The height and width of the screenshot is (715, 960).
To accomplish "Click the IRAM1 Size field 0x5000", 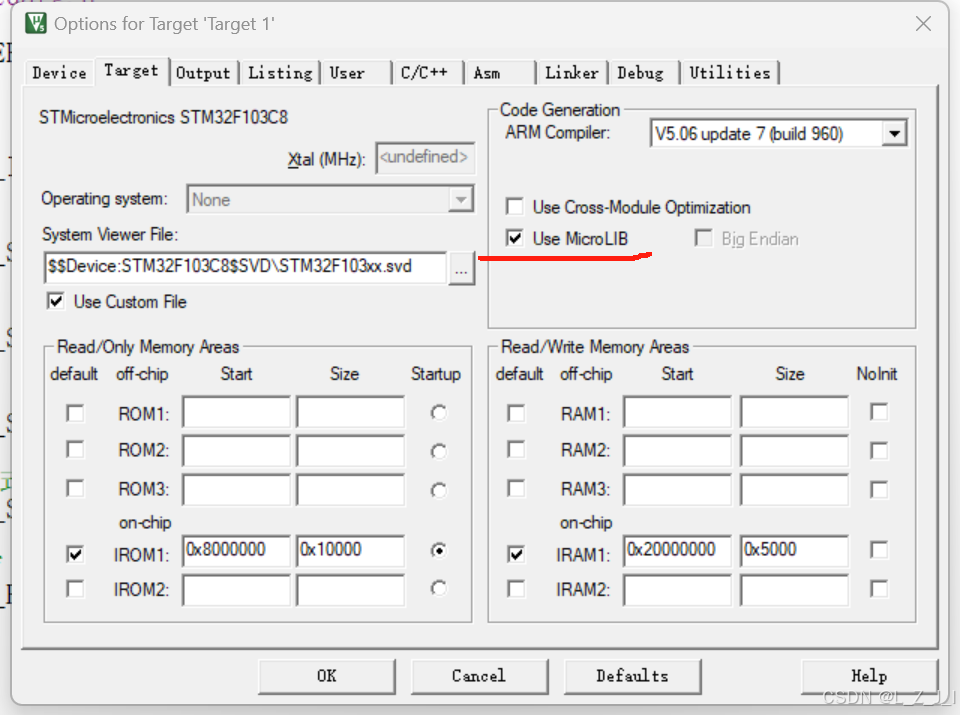I will click(794, 551).
